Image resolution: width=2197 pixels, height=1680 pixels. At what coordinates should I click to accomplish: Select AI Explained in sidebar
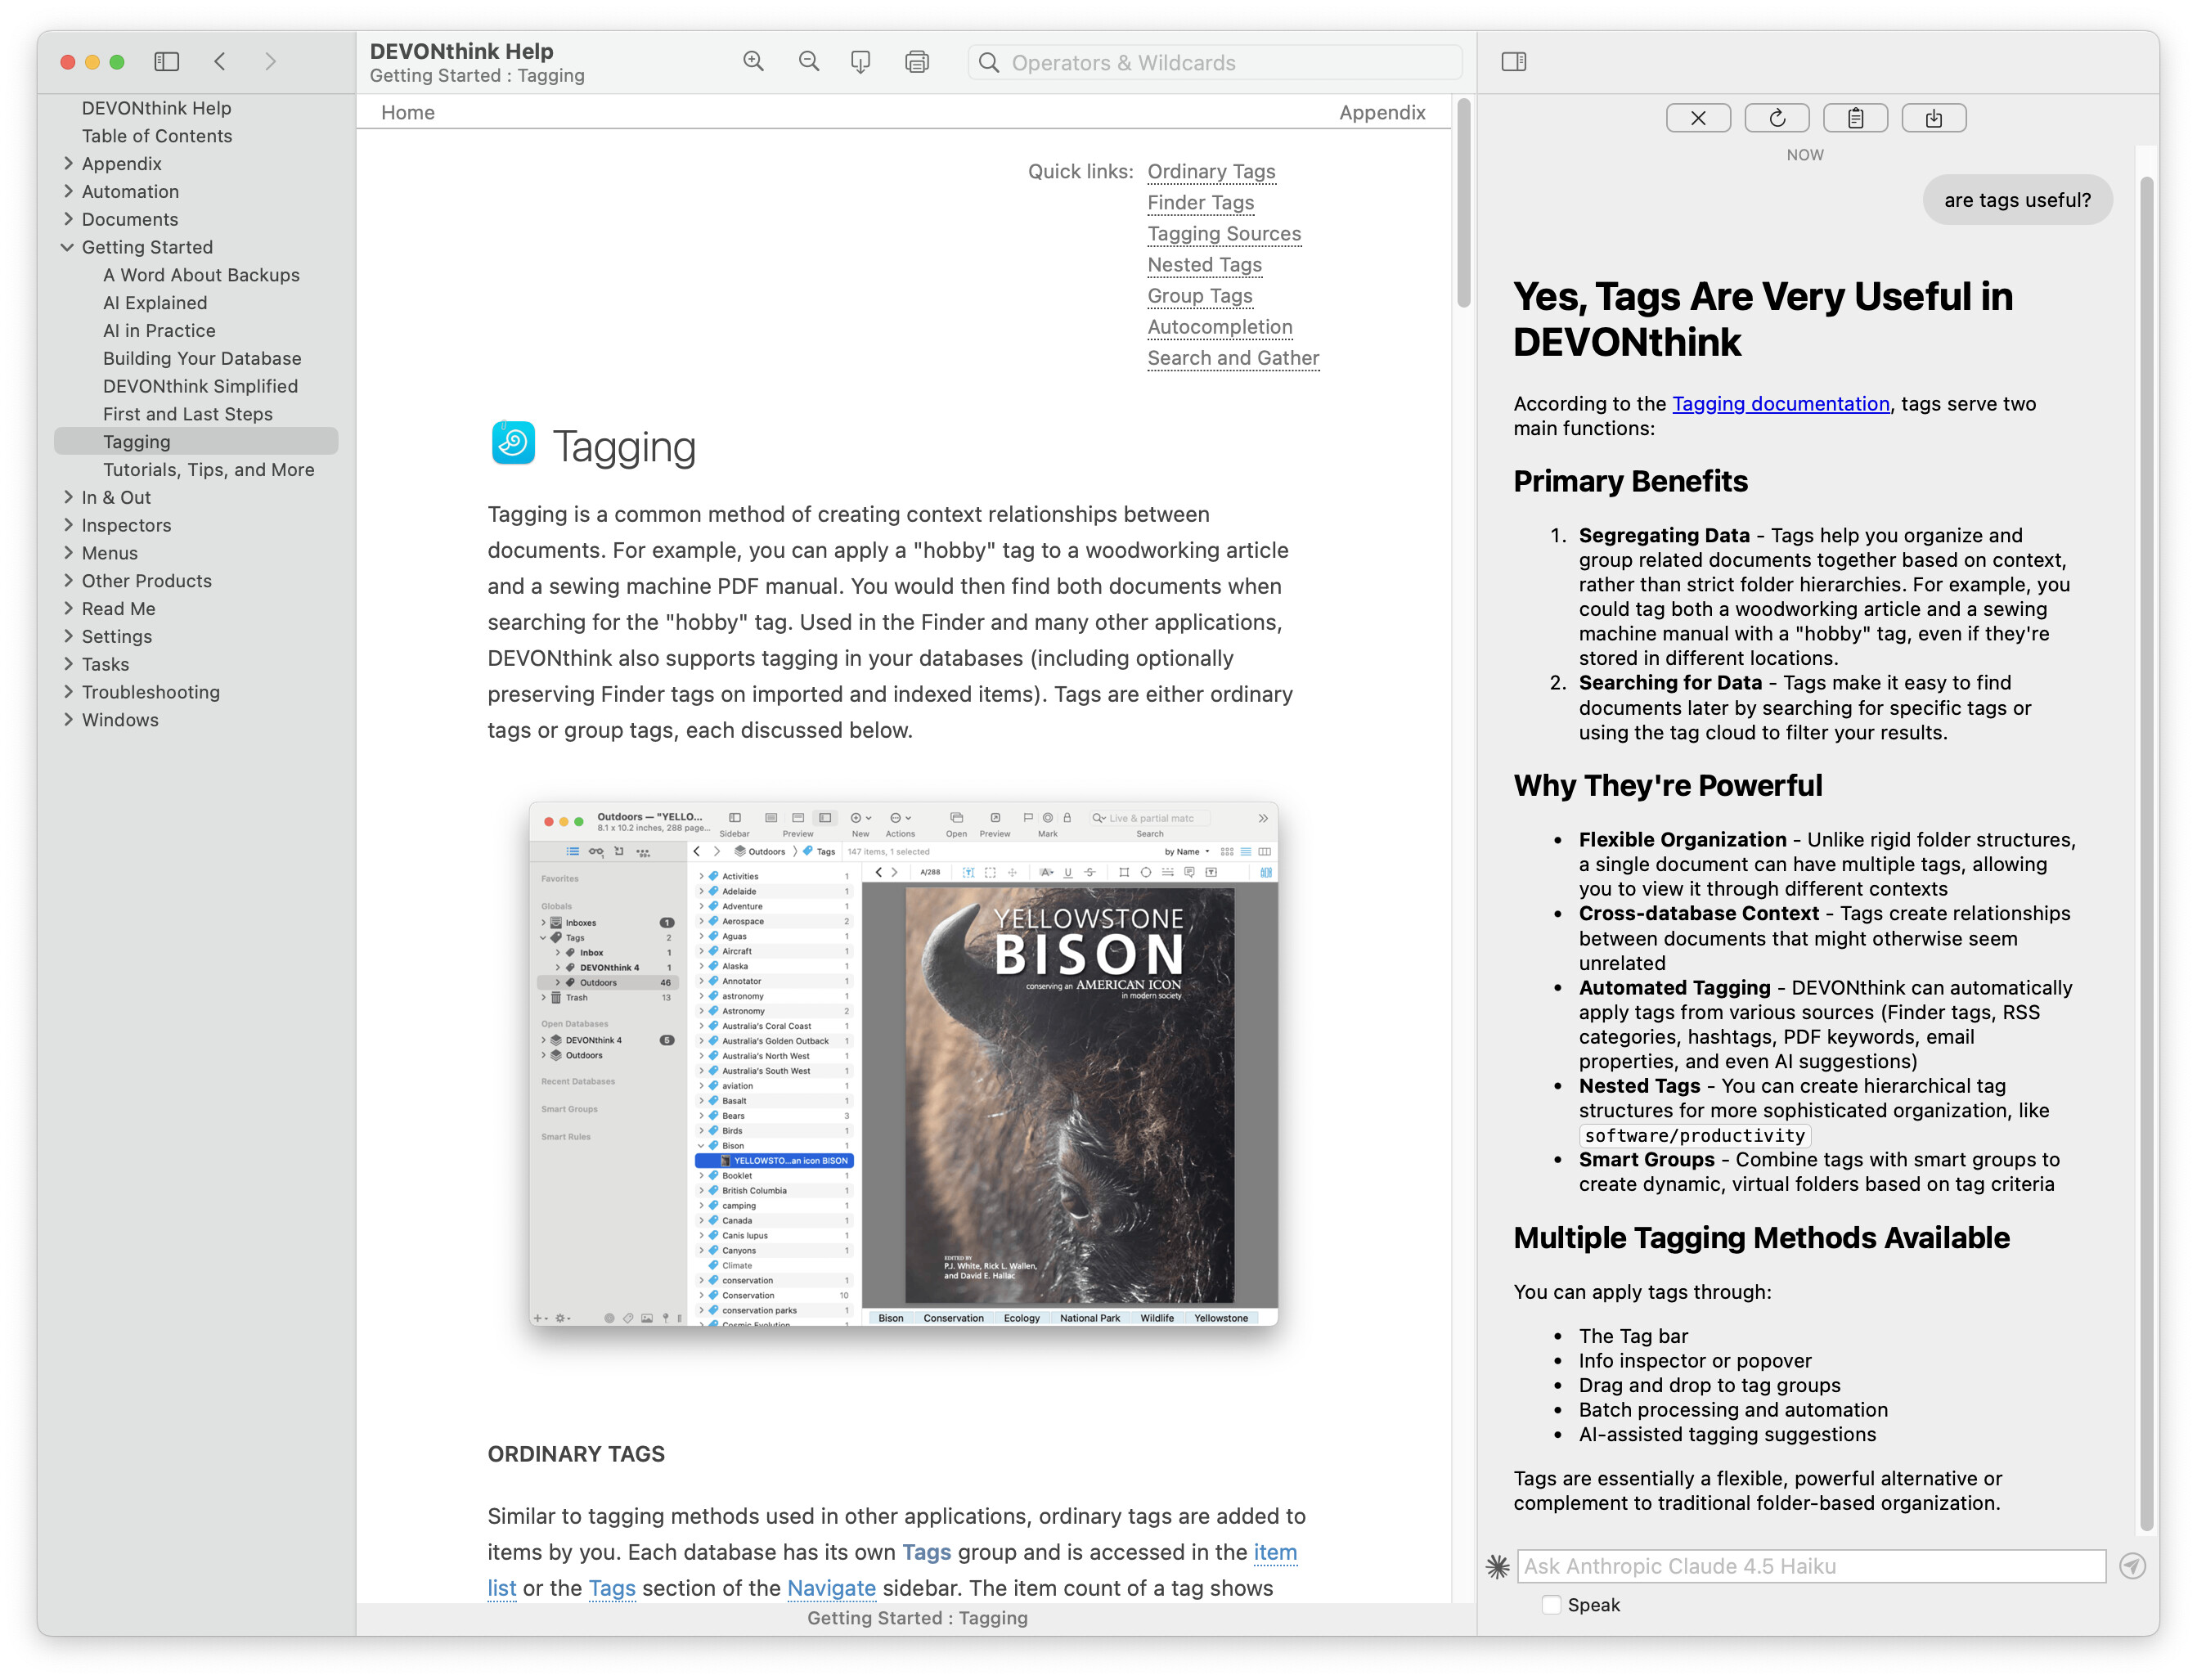155,303
